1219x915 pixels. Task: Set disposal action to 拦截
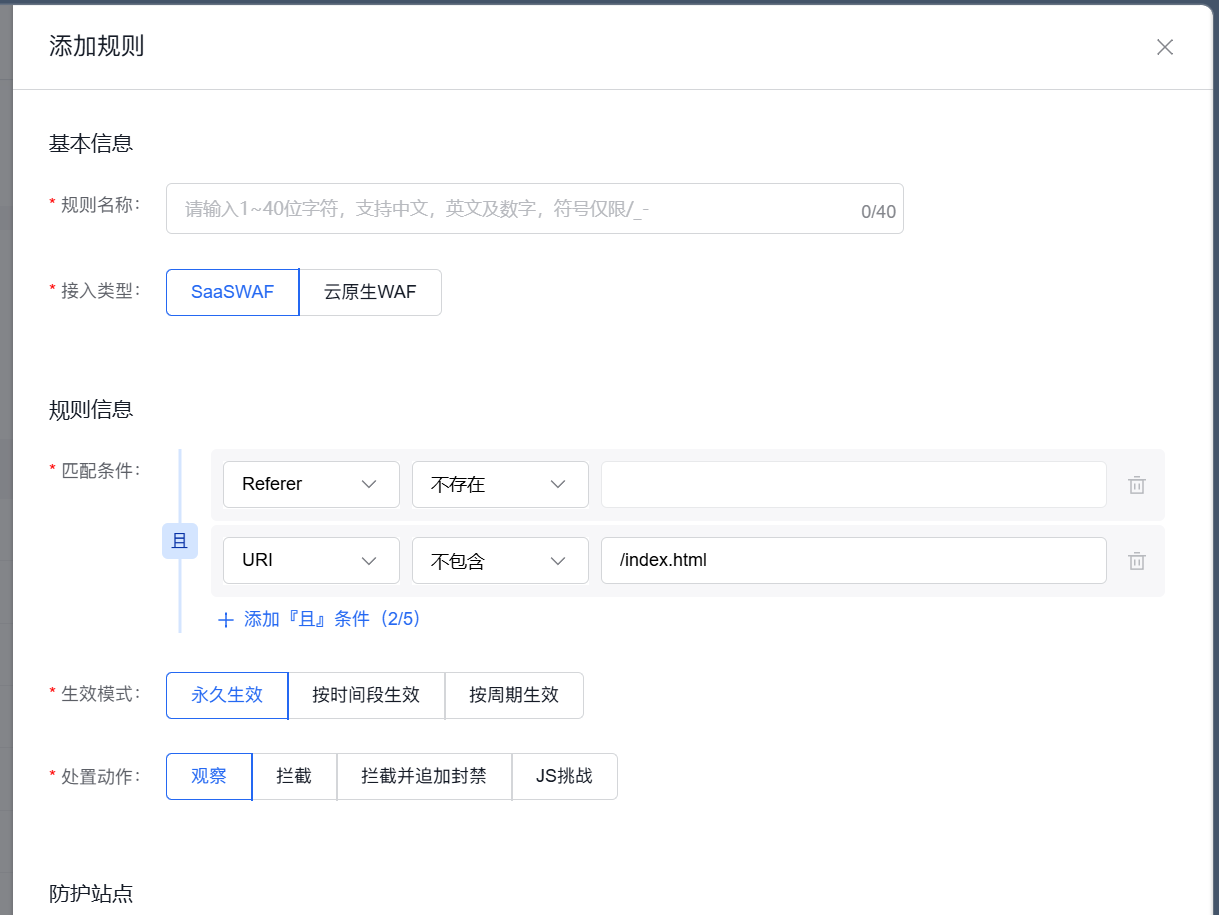(x=293, y=776)
